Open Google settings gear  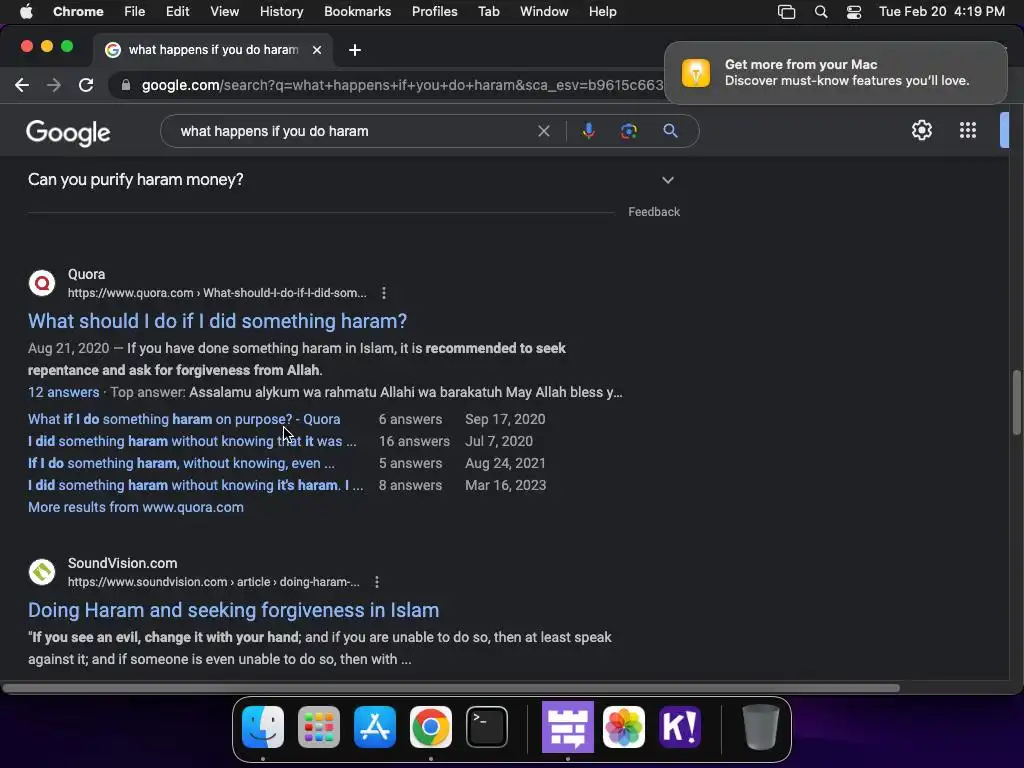pyautogui.click(x=921, y=130)
